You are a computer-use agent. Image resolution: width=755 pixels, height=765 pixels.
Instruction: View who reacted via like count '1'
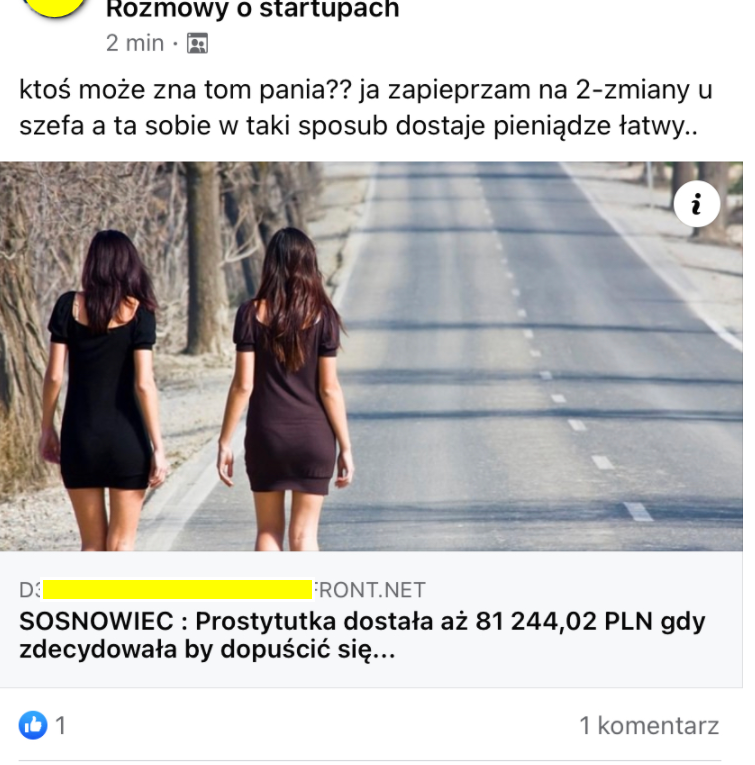60,725
